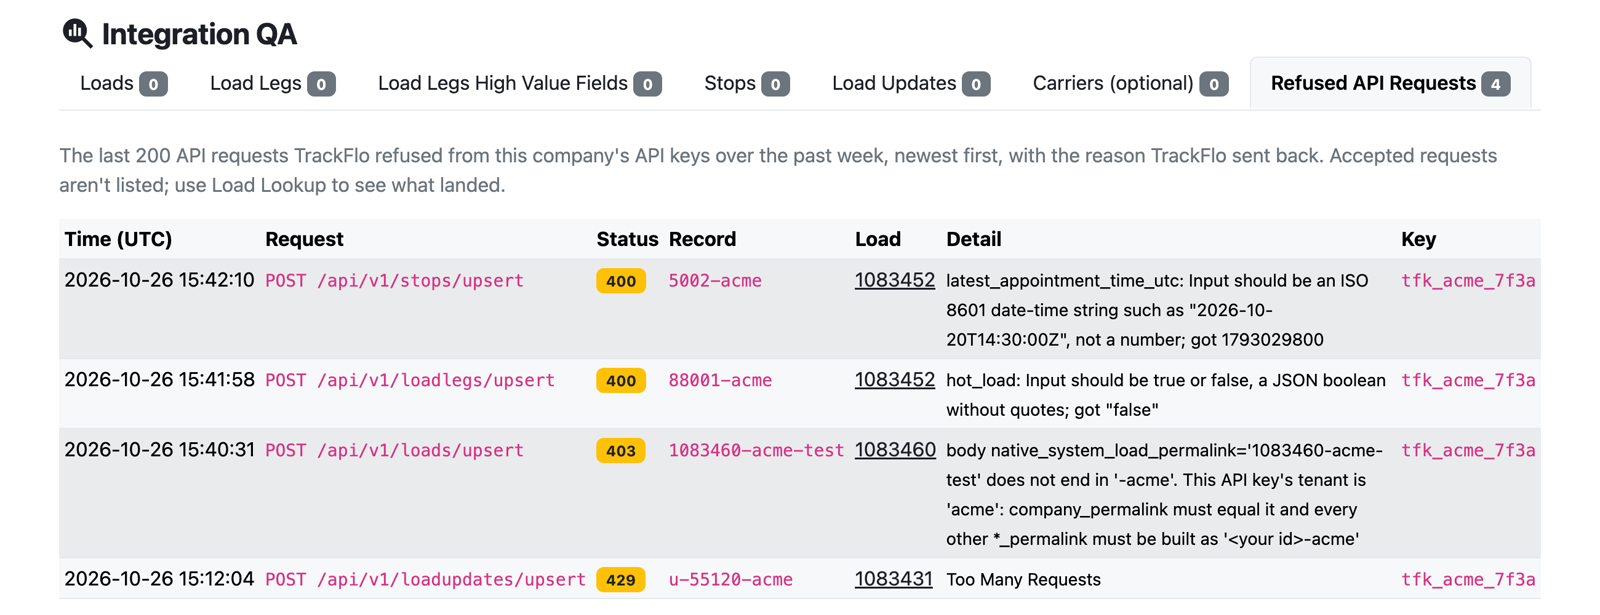
Task: Click timestamp 2026-10-26 15:42:10
Action: [x=159, y=281]
